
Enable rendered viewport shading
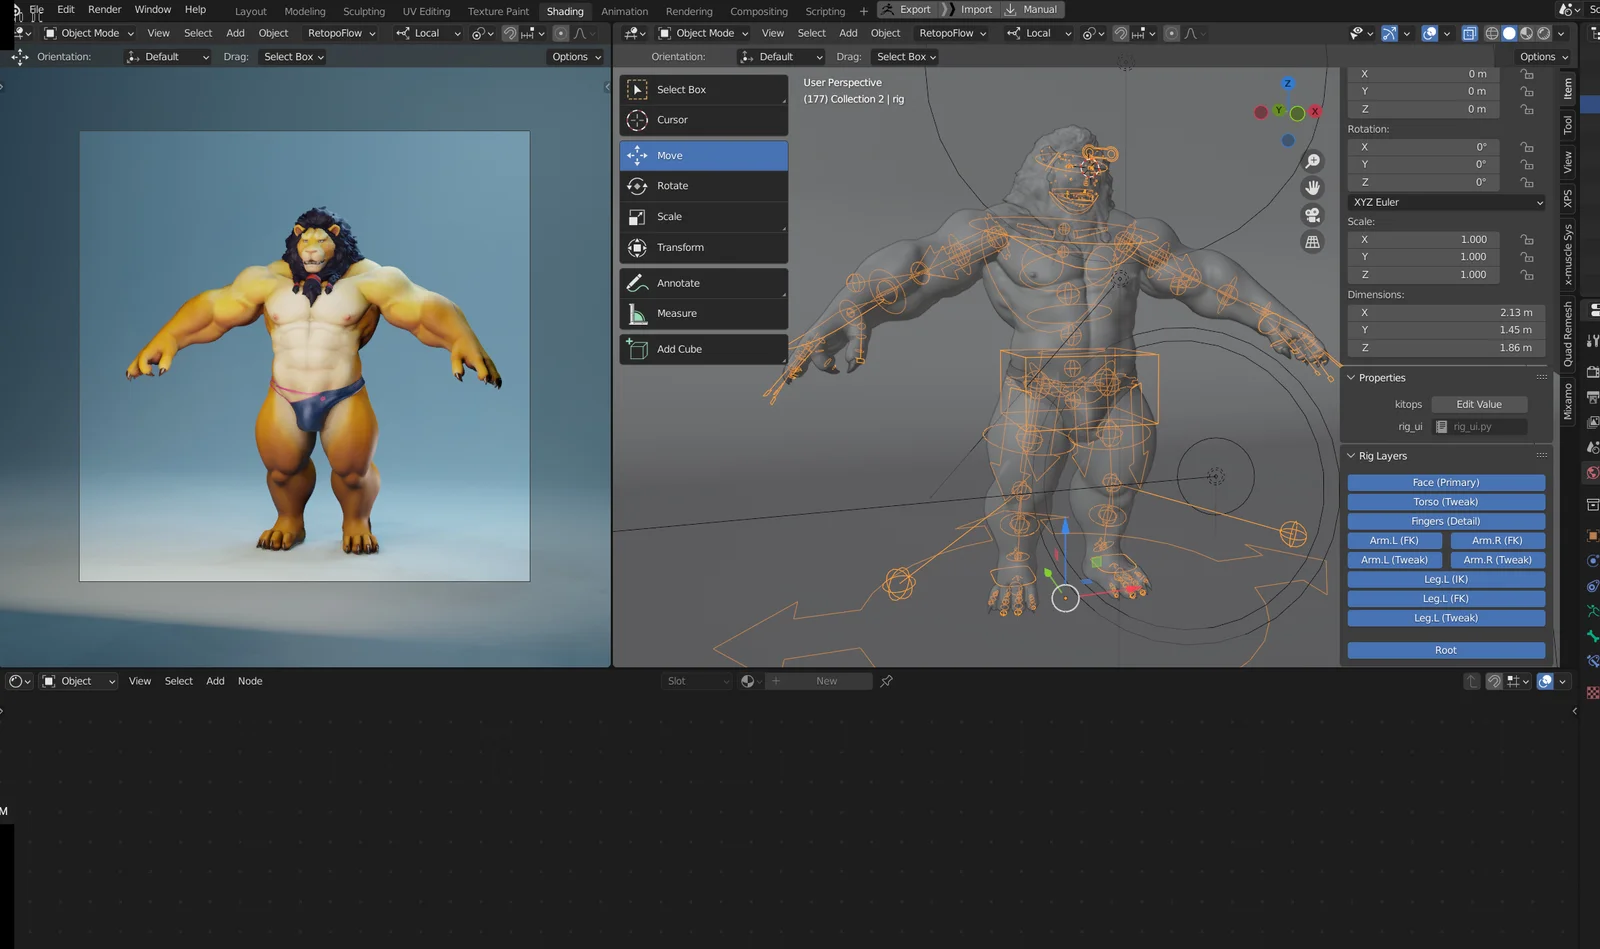coord(1543,33)
